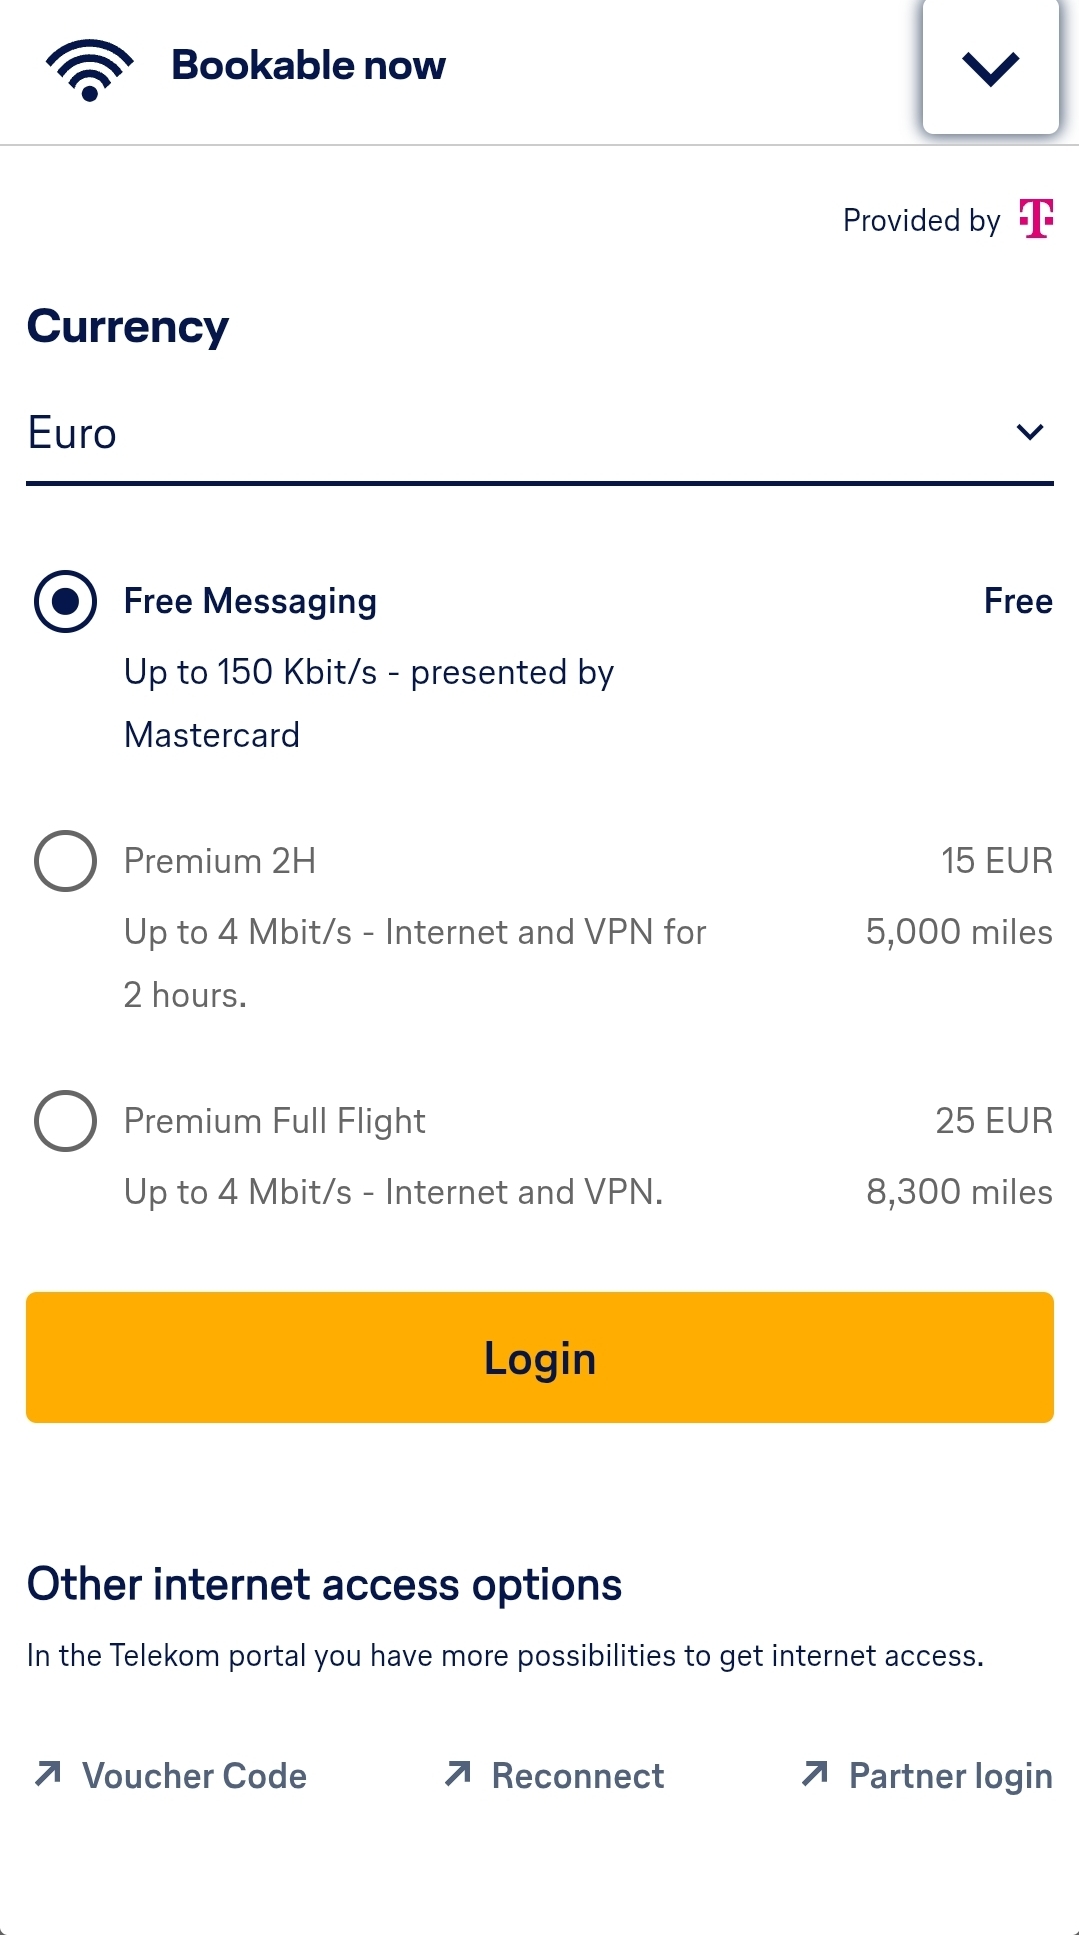1079x1935 pixels.
Task: Select the Premium 2H radio button
Action: tap(66, 861)
